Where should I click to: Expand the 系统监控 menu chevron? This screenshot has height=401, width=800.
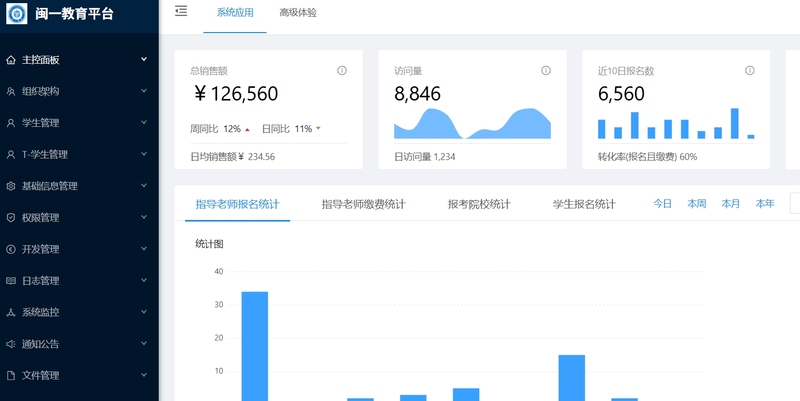(x=144, y=312)
